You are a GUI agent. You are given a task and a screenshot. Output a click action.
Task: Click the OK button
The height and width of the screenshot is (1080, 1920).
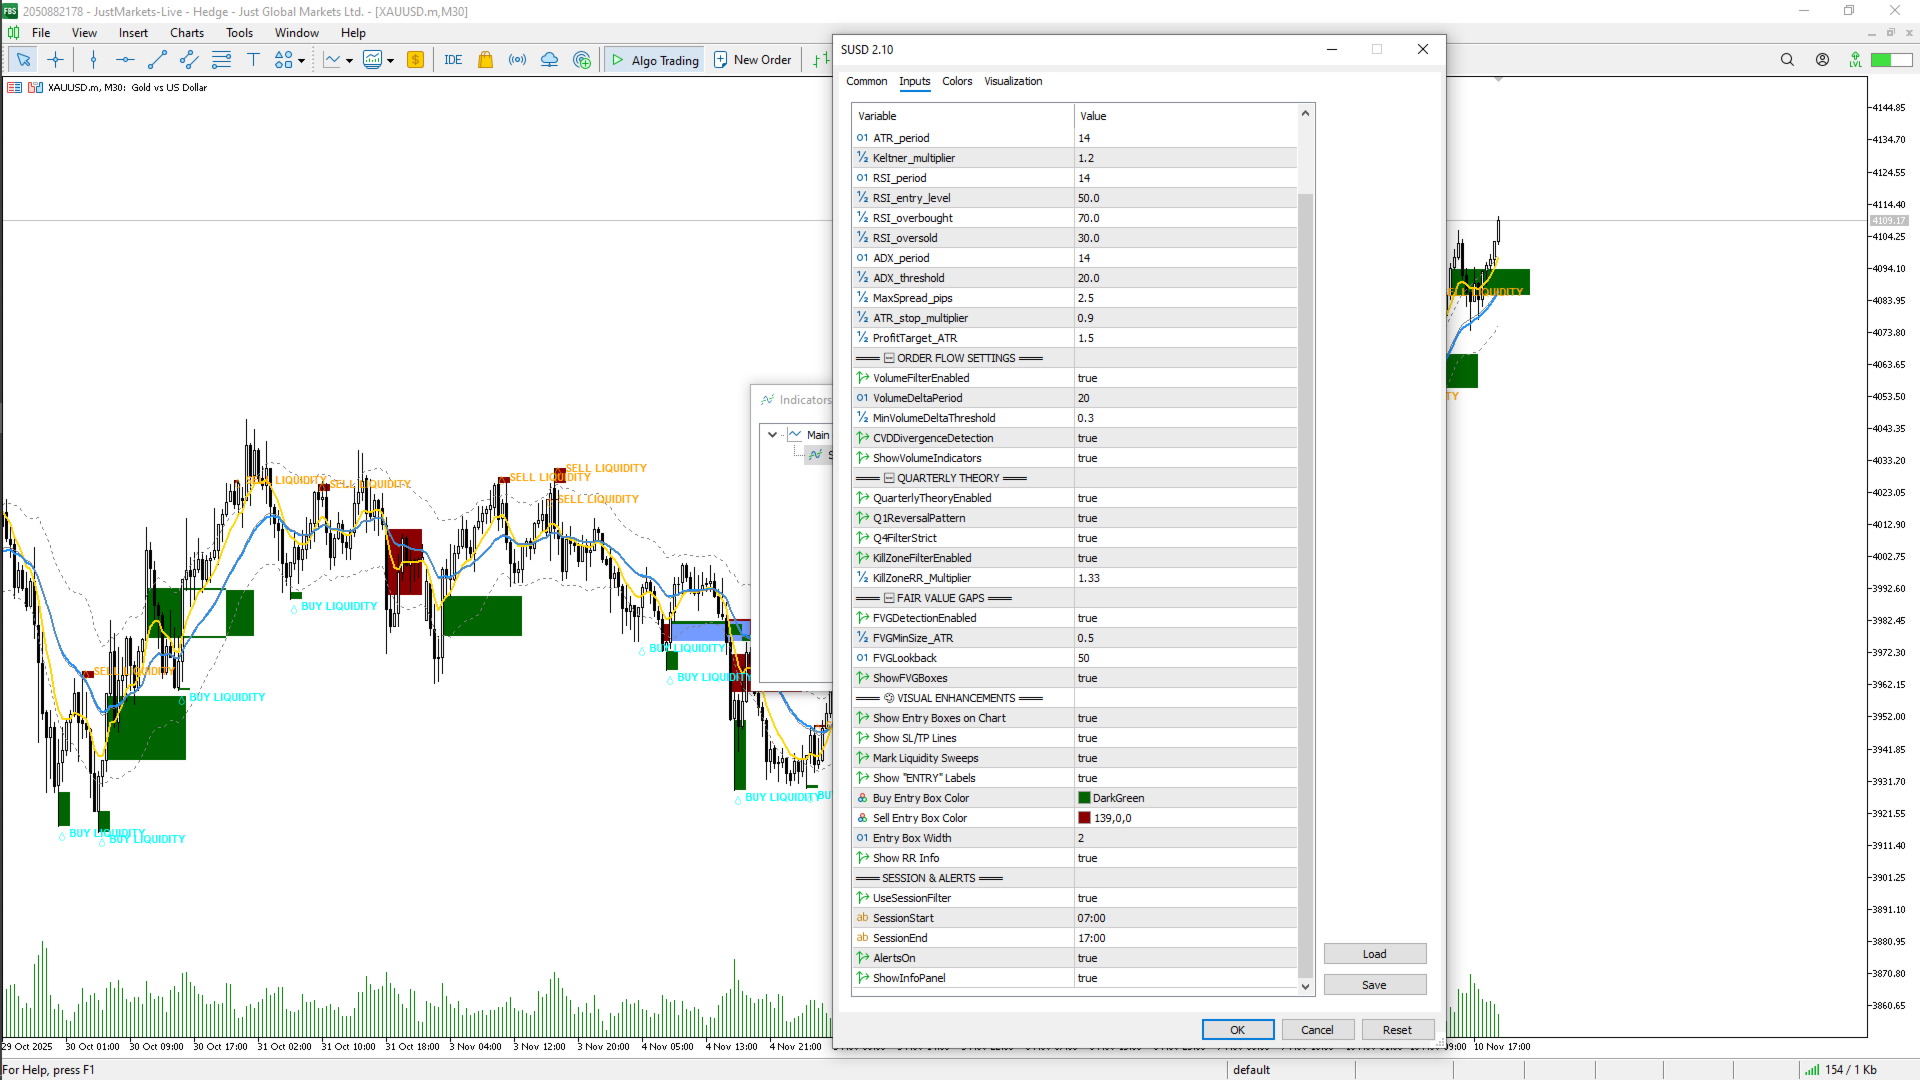click(x=1237, y=1030)
